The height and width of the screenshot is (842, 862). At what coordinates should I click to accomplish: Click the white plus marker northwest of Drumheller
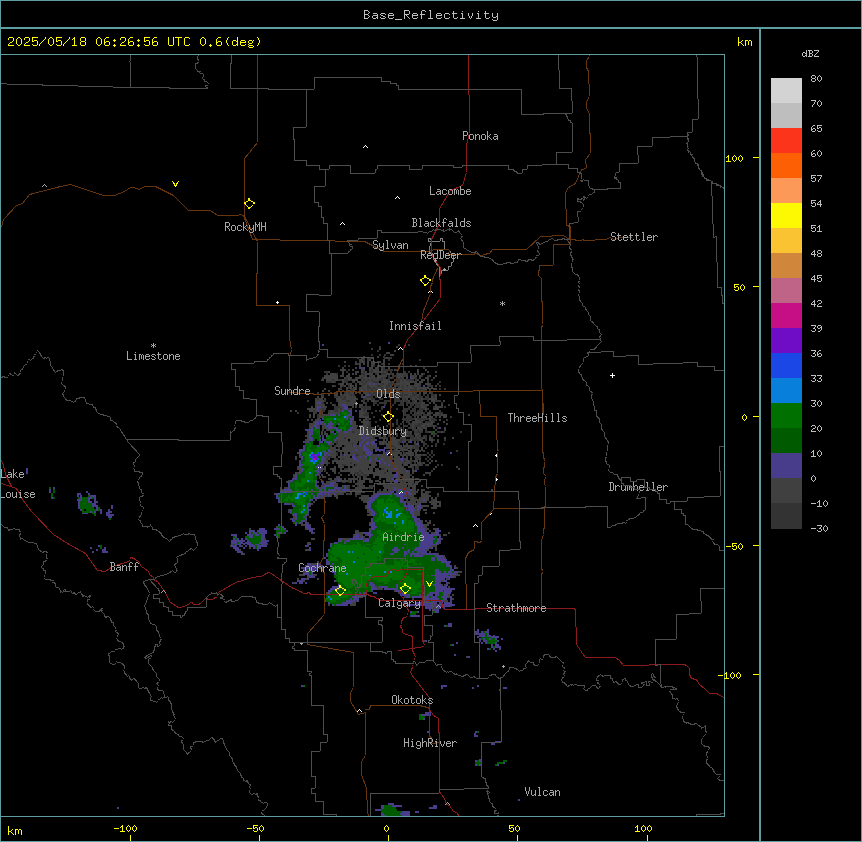click(612, 375)
